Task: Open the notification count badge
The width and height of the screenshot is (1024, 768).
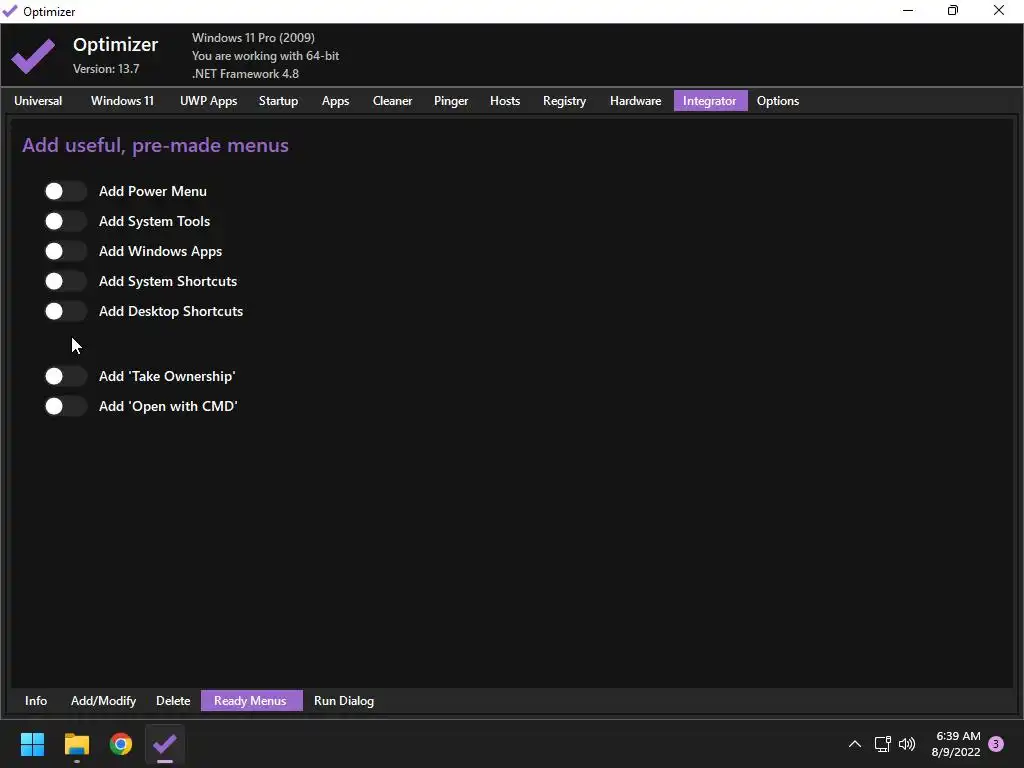Action: pos(996,744)
